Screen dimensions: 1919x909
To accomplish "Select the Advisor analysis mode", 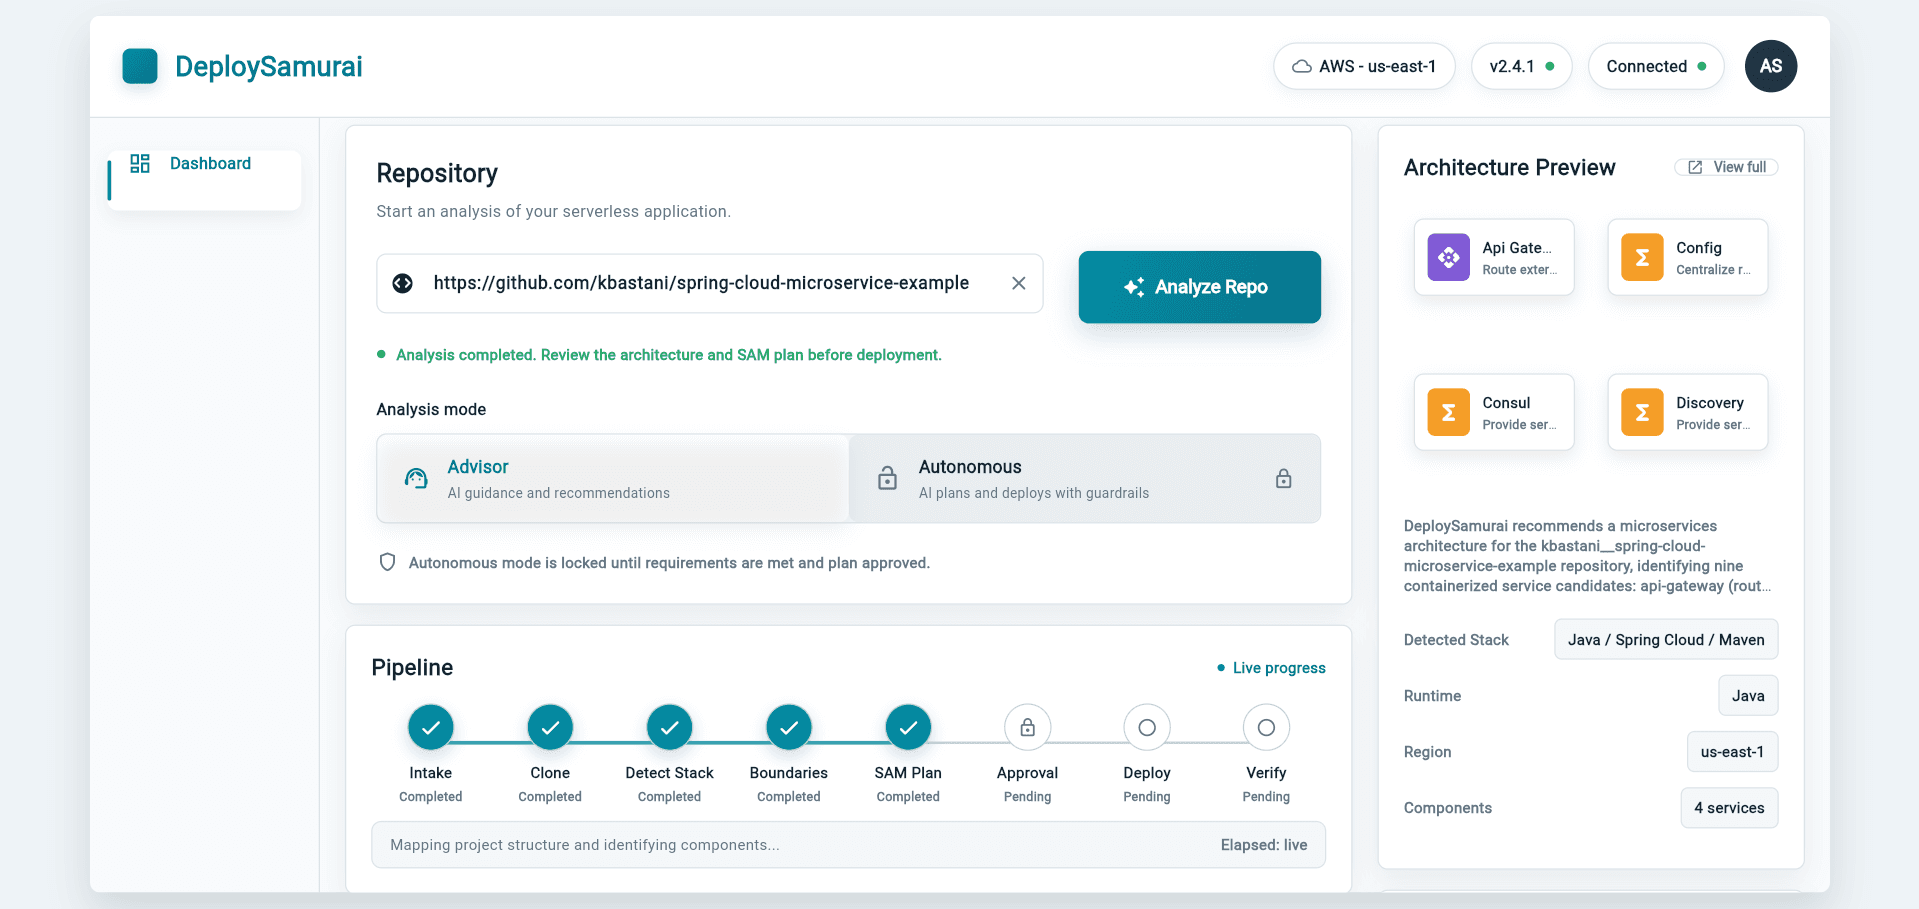I will (613, 478).
